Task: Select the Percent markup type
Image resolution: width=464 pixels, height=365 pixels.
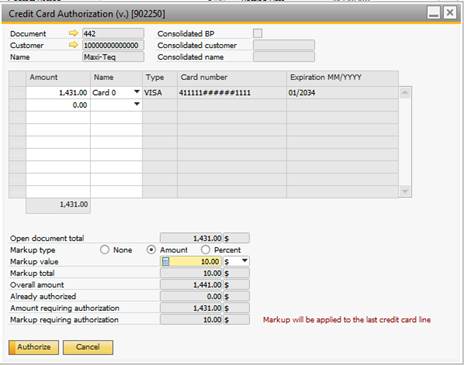Action: (x=206, y=250)
